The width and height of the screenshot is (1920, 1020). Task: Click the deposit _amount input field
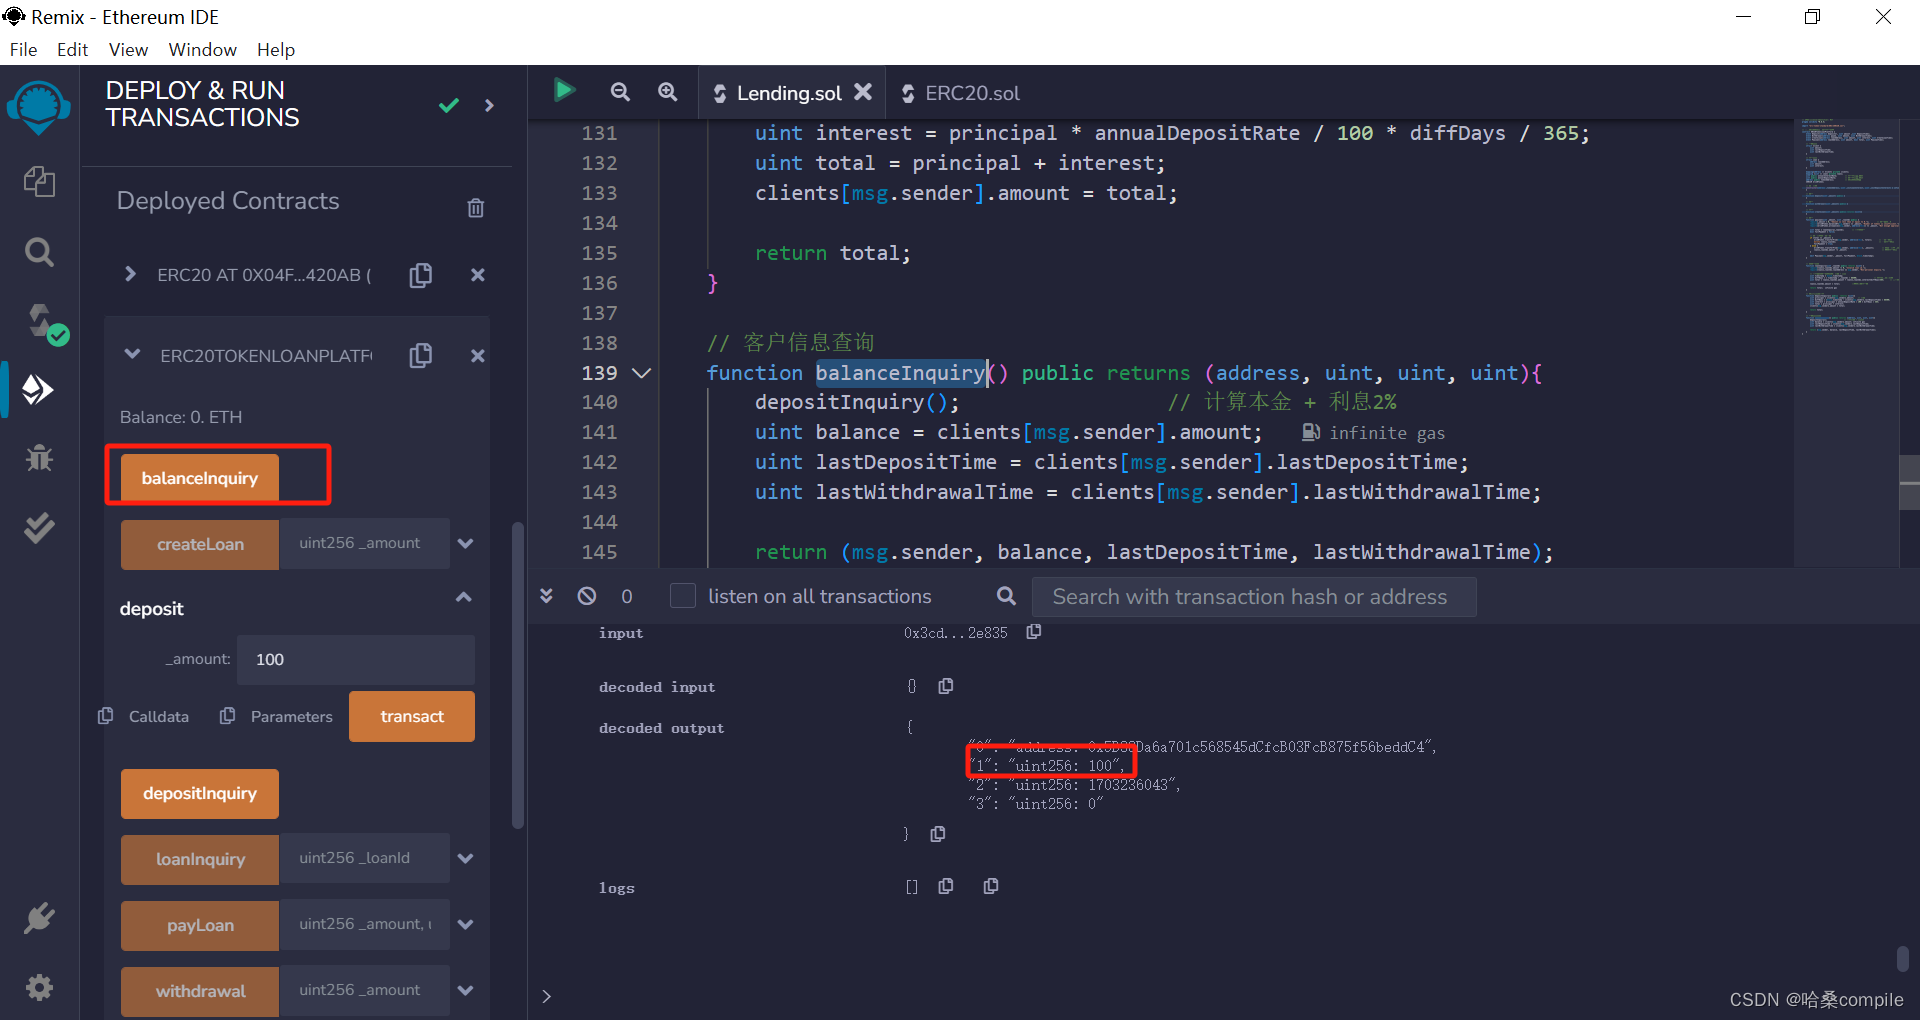click(x=356, y=659)
